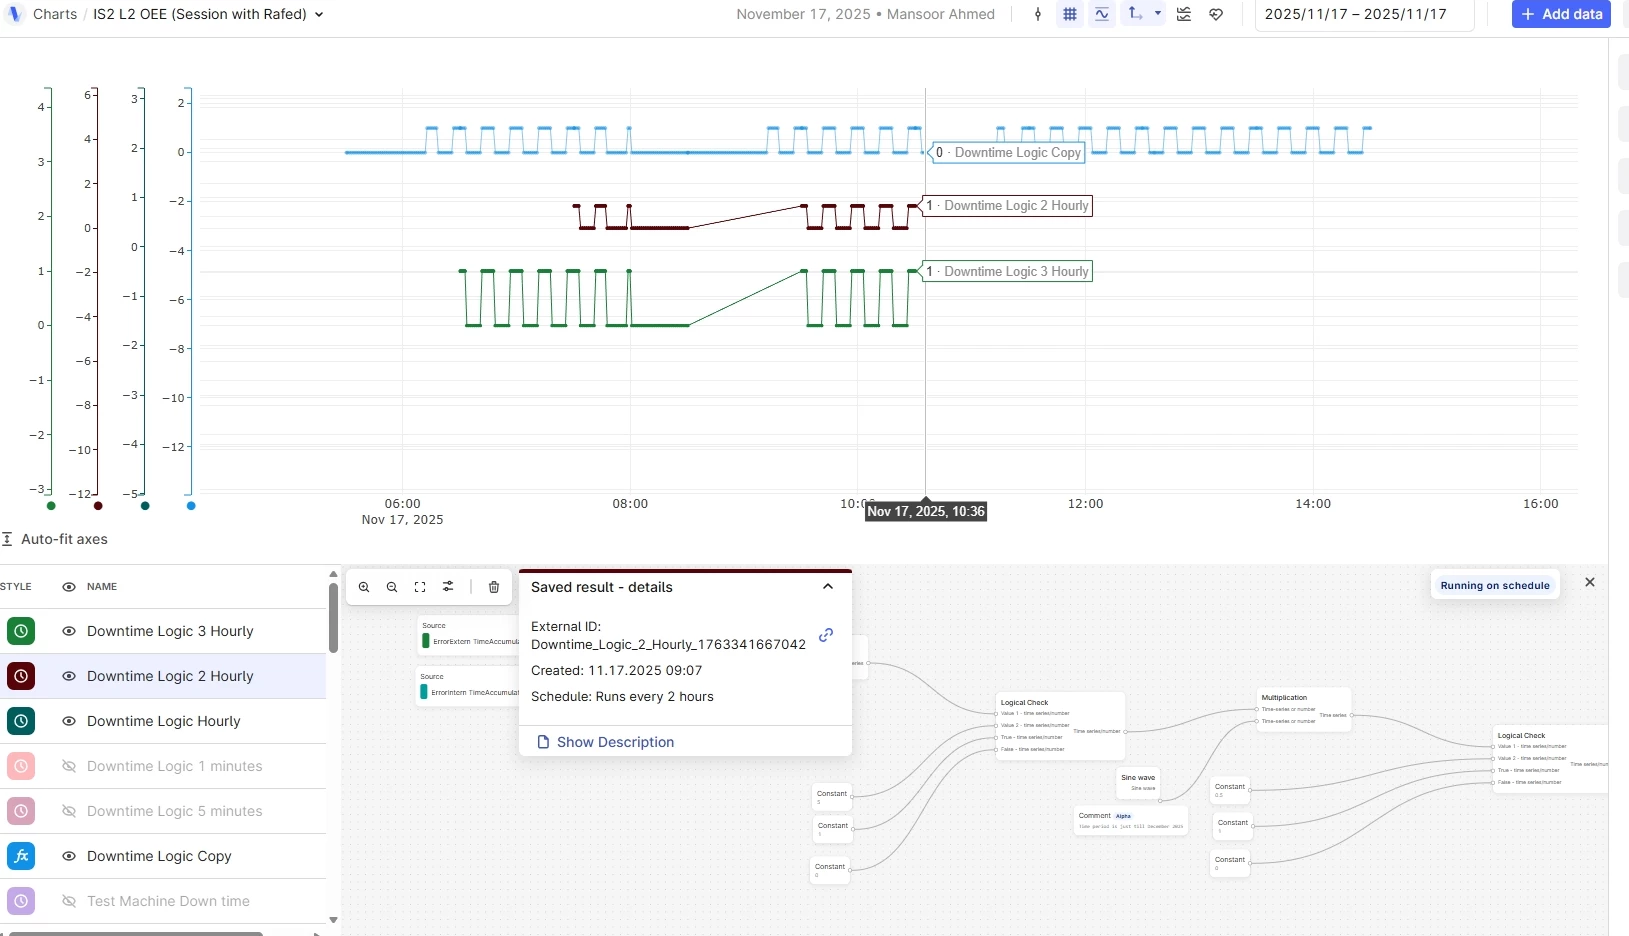Select the Comment Alpha node

[x=1131, y=821]
